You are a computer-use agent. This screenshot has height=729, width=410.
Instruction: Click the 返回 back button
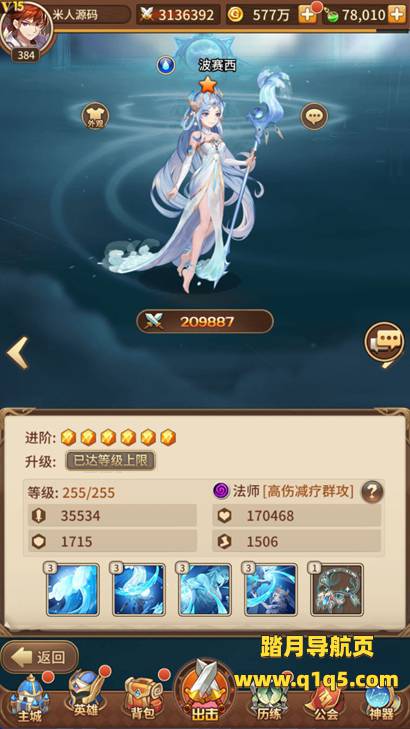pyautogui.click(x=40, y=657)
